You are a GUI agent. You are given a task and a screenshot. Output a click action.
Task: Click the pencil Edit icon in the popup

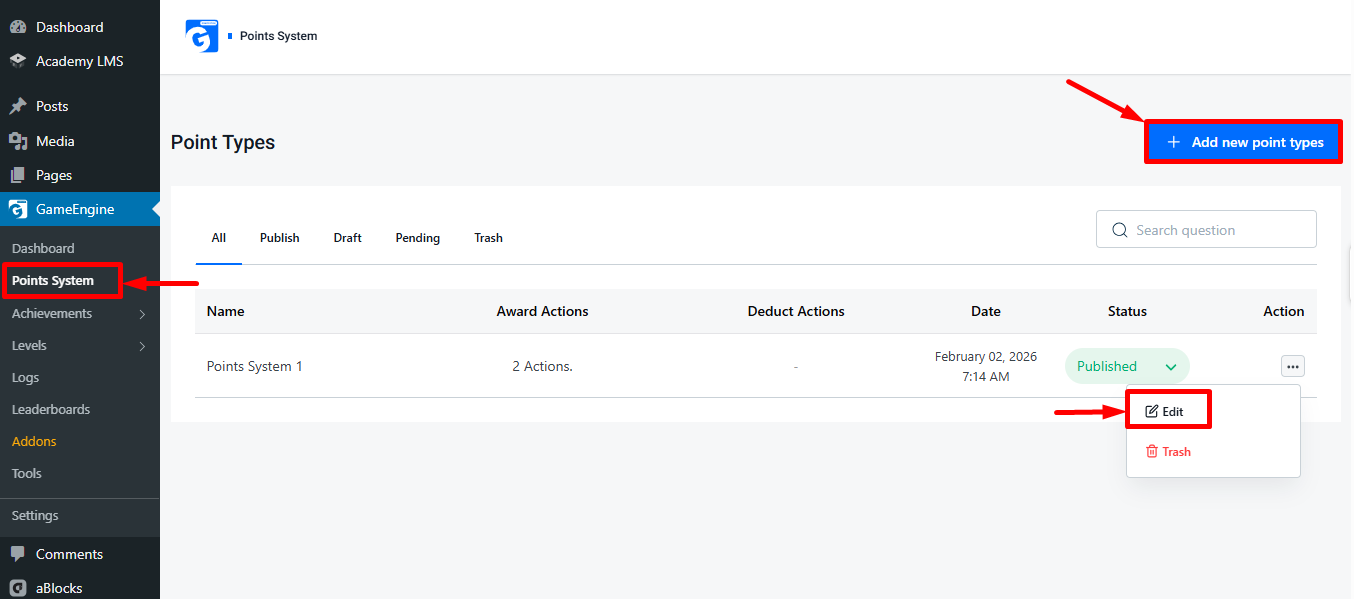[1152, 411]
